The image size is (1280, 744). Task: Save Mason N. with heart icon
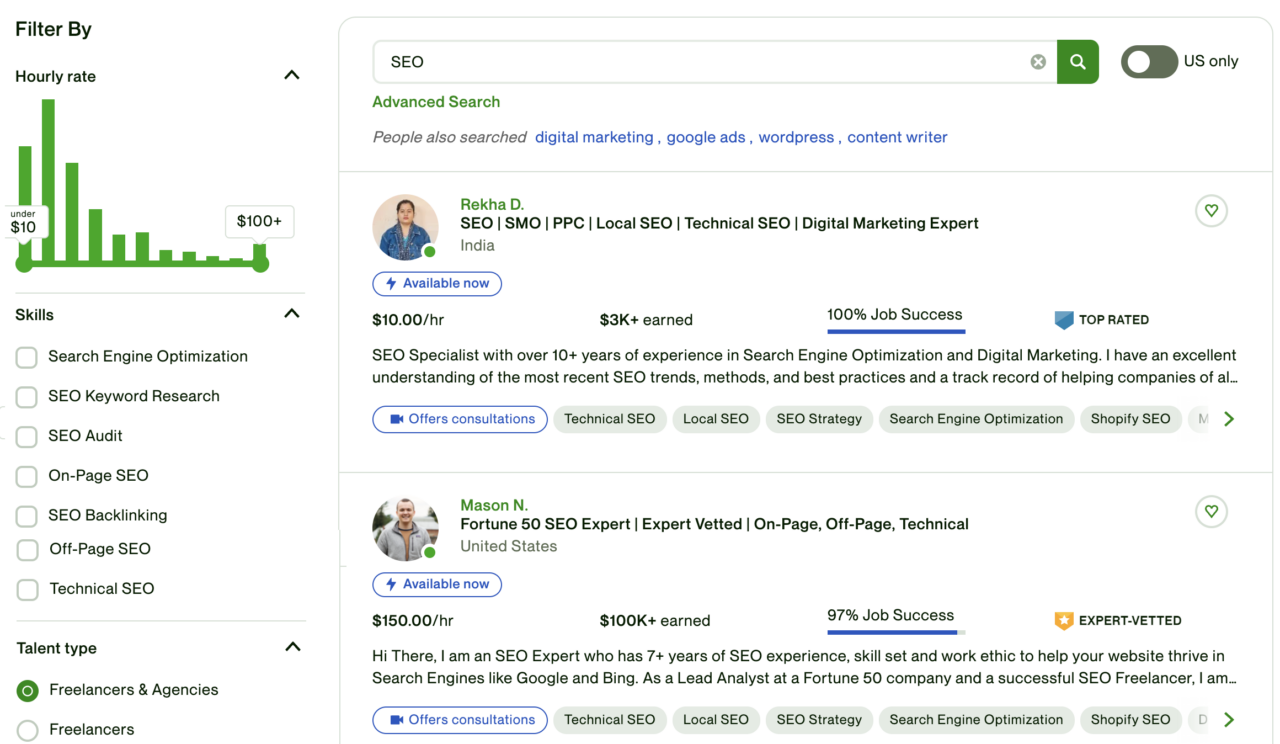click(1211, 512)
